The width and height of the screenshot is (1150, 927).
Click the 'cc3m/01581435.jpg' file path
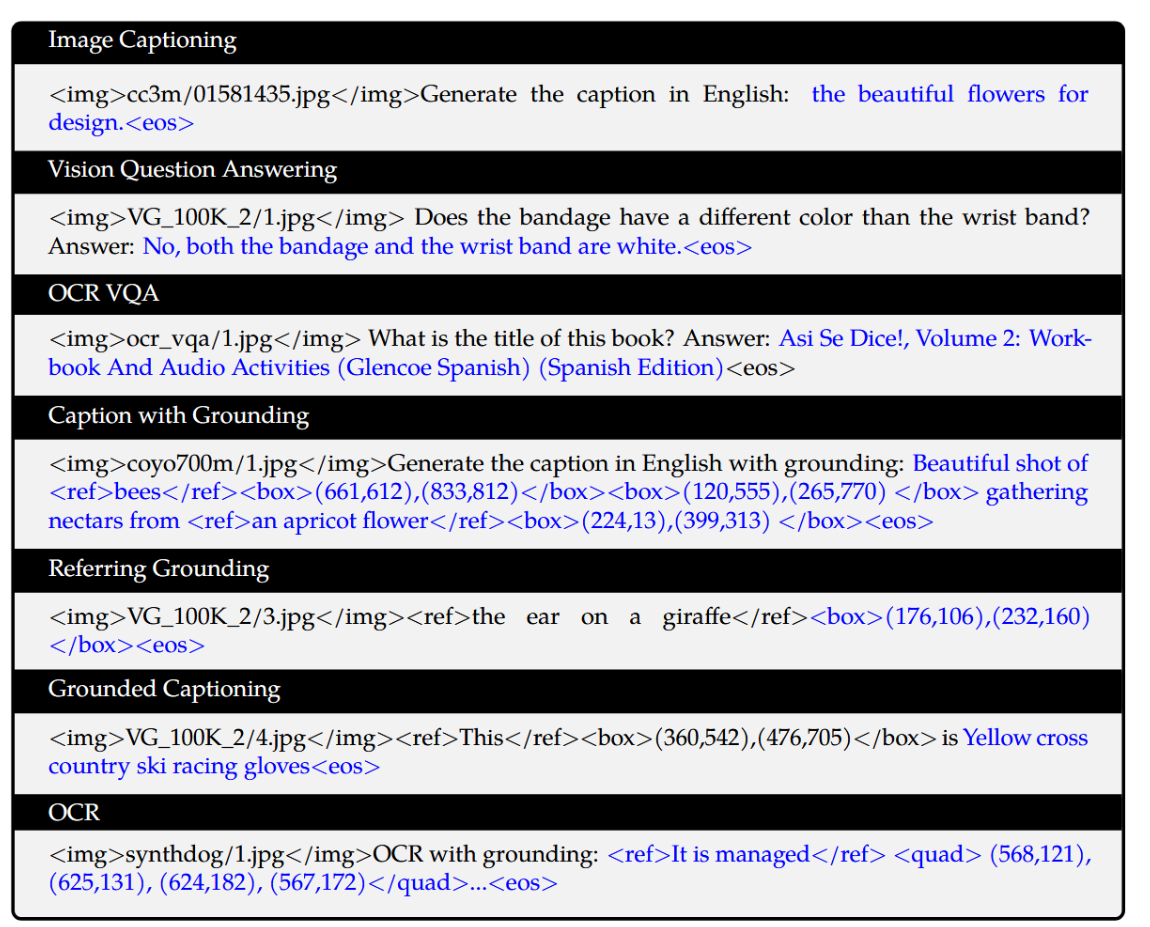click(229, 95)
